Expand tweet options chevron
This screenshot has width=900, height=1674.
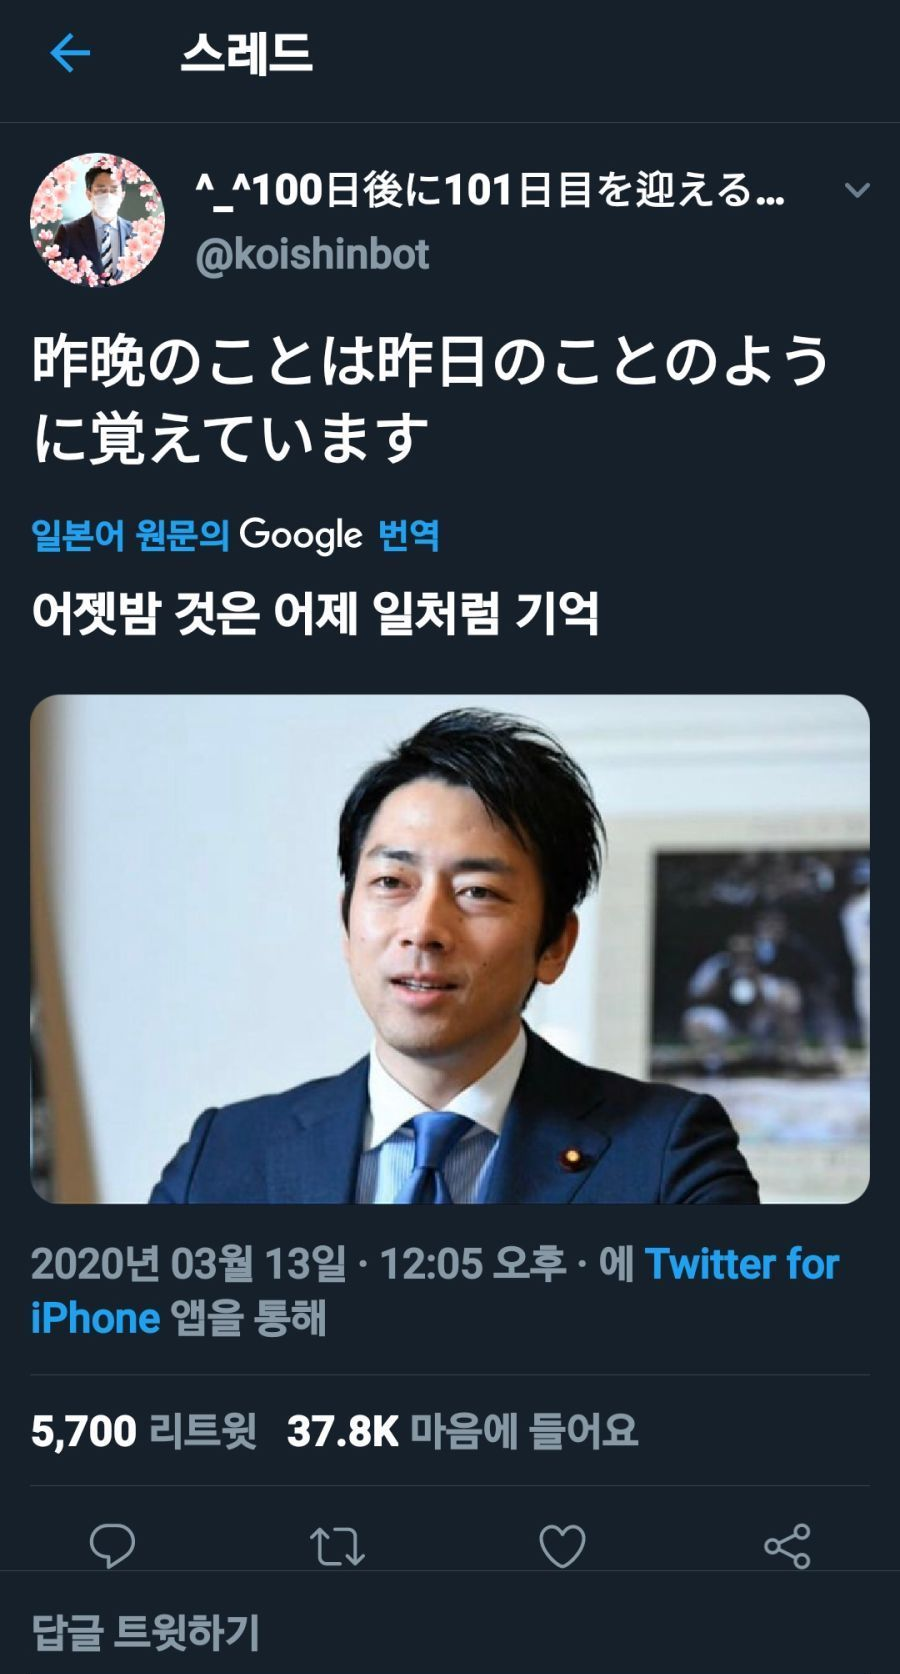click(857, 189)
